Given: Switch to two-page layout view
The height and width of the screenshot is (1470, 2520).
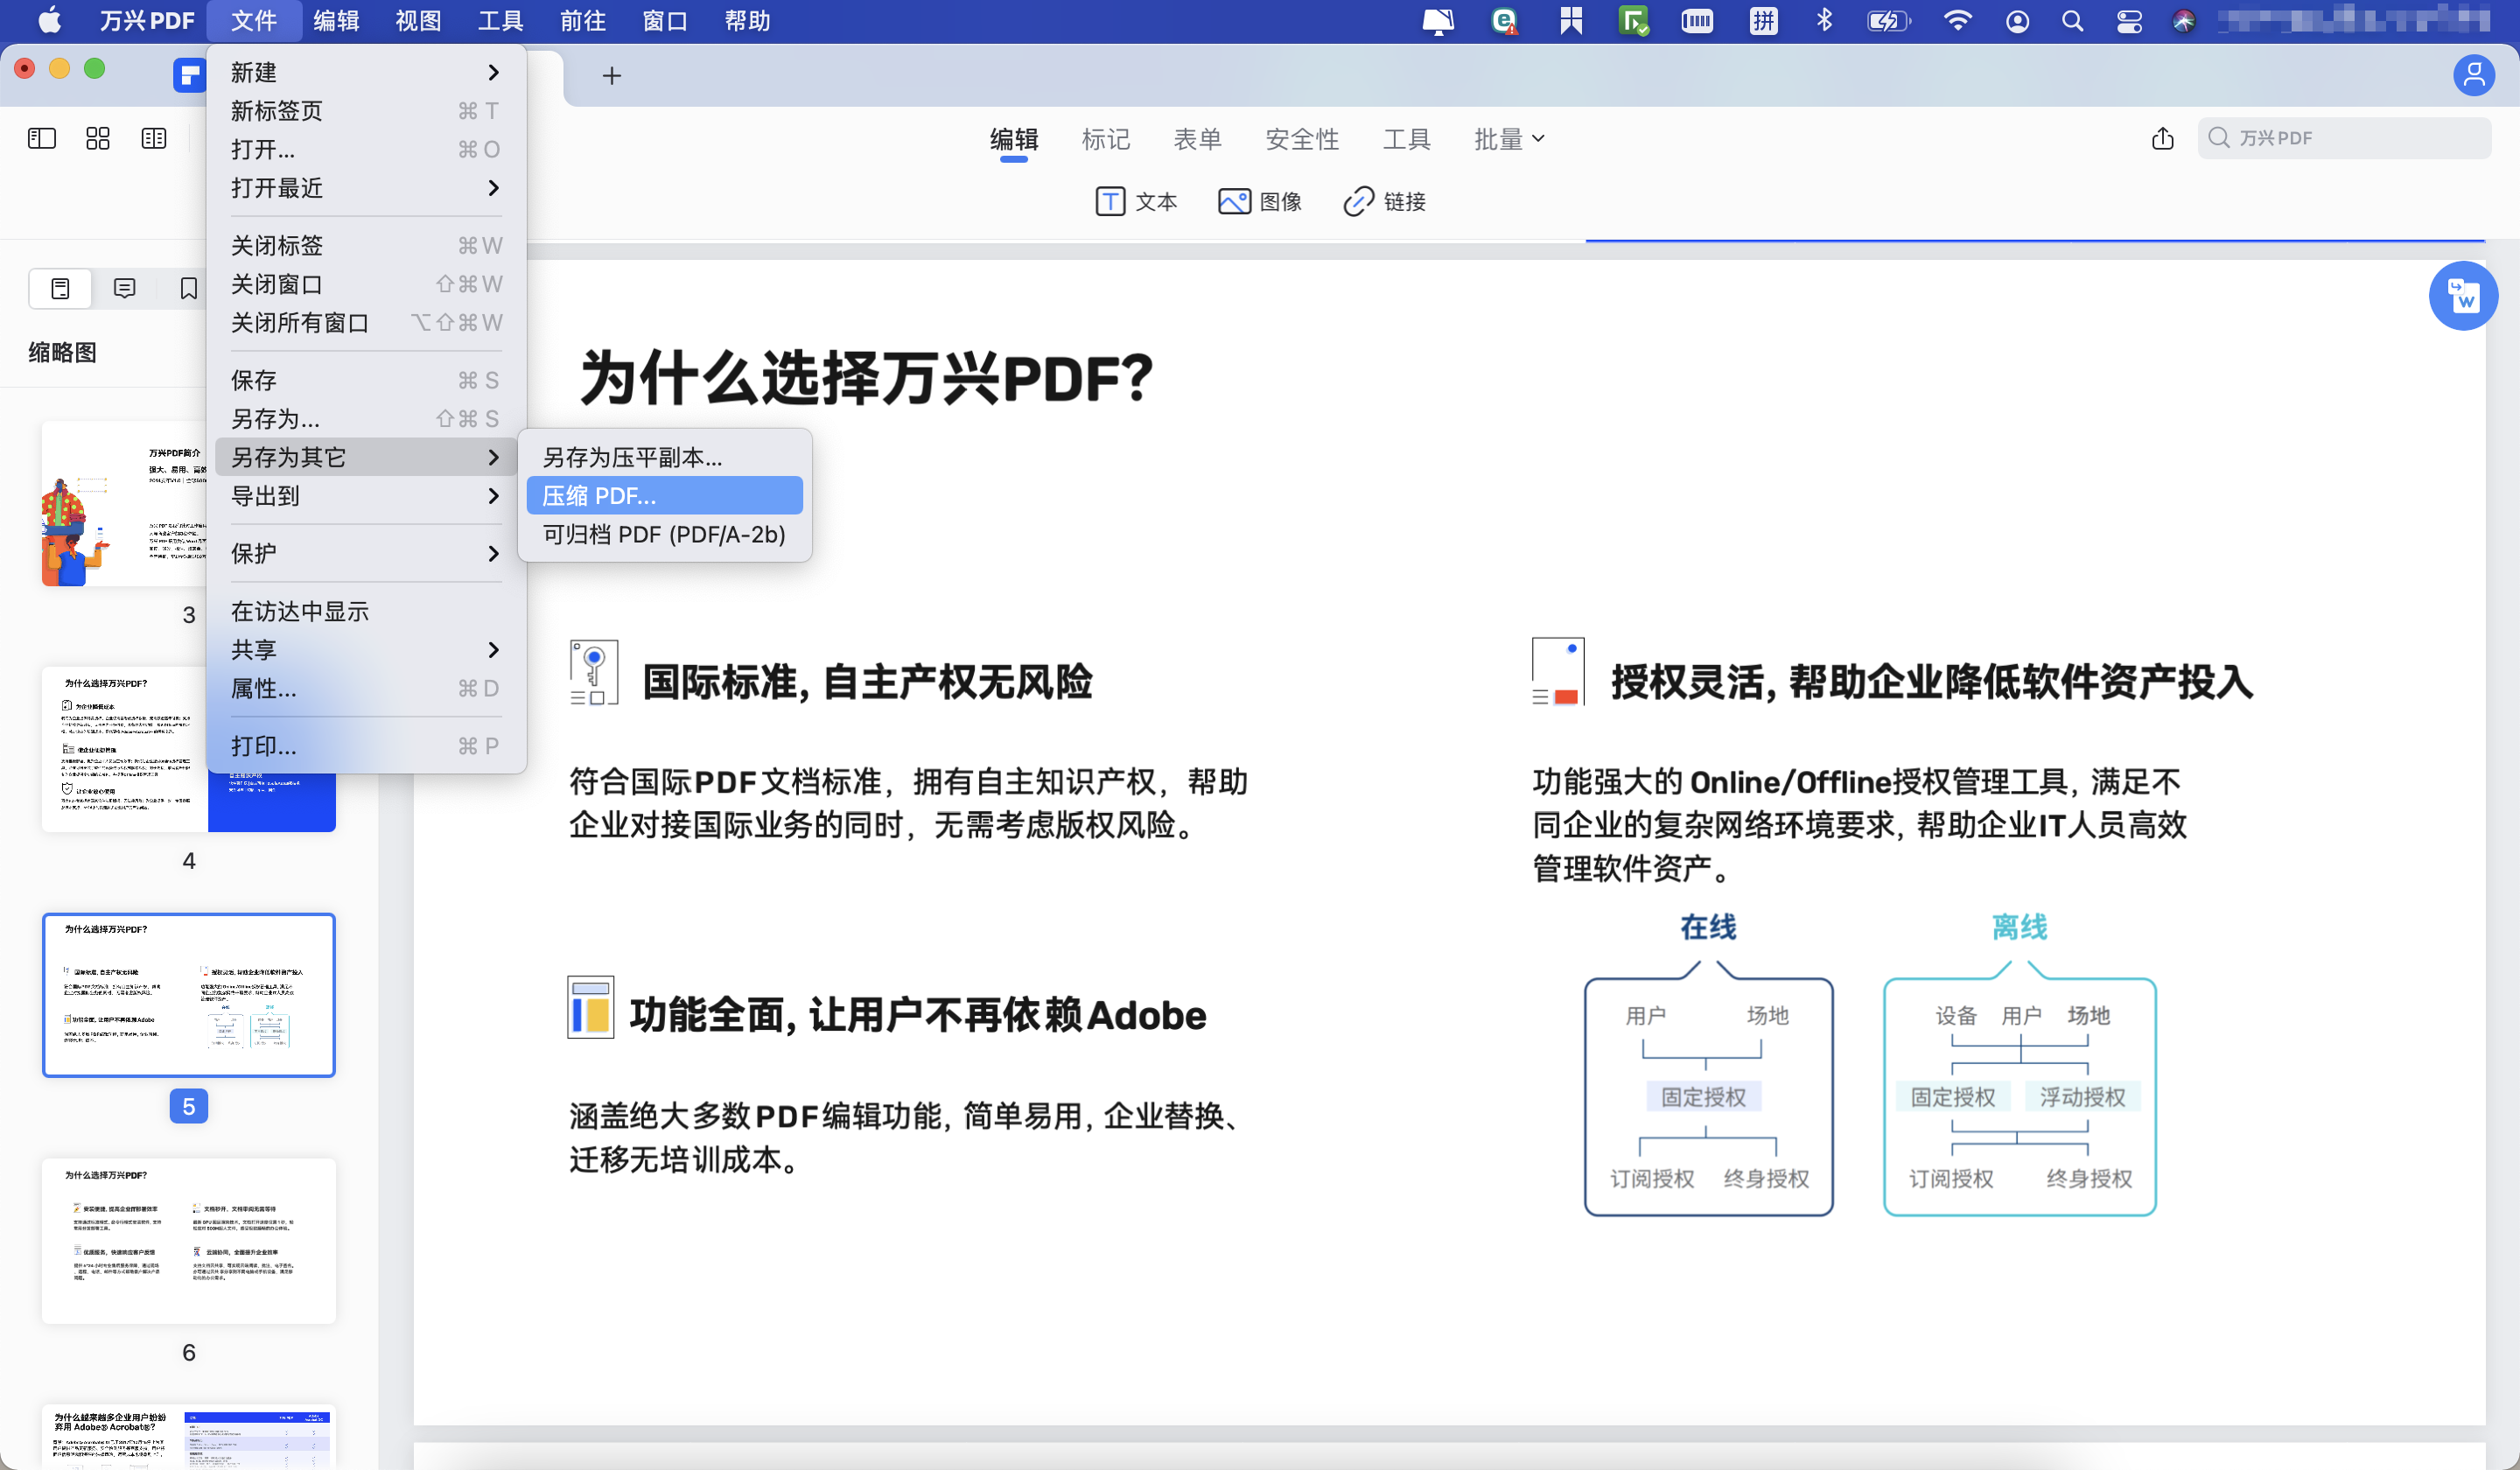Looking at the screenshot, I should [153, 138].
